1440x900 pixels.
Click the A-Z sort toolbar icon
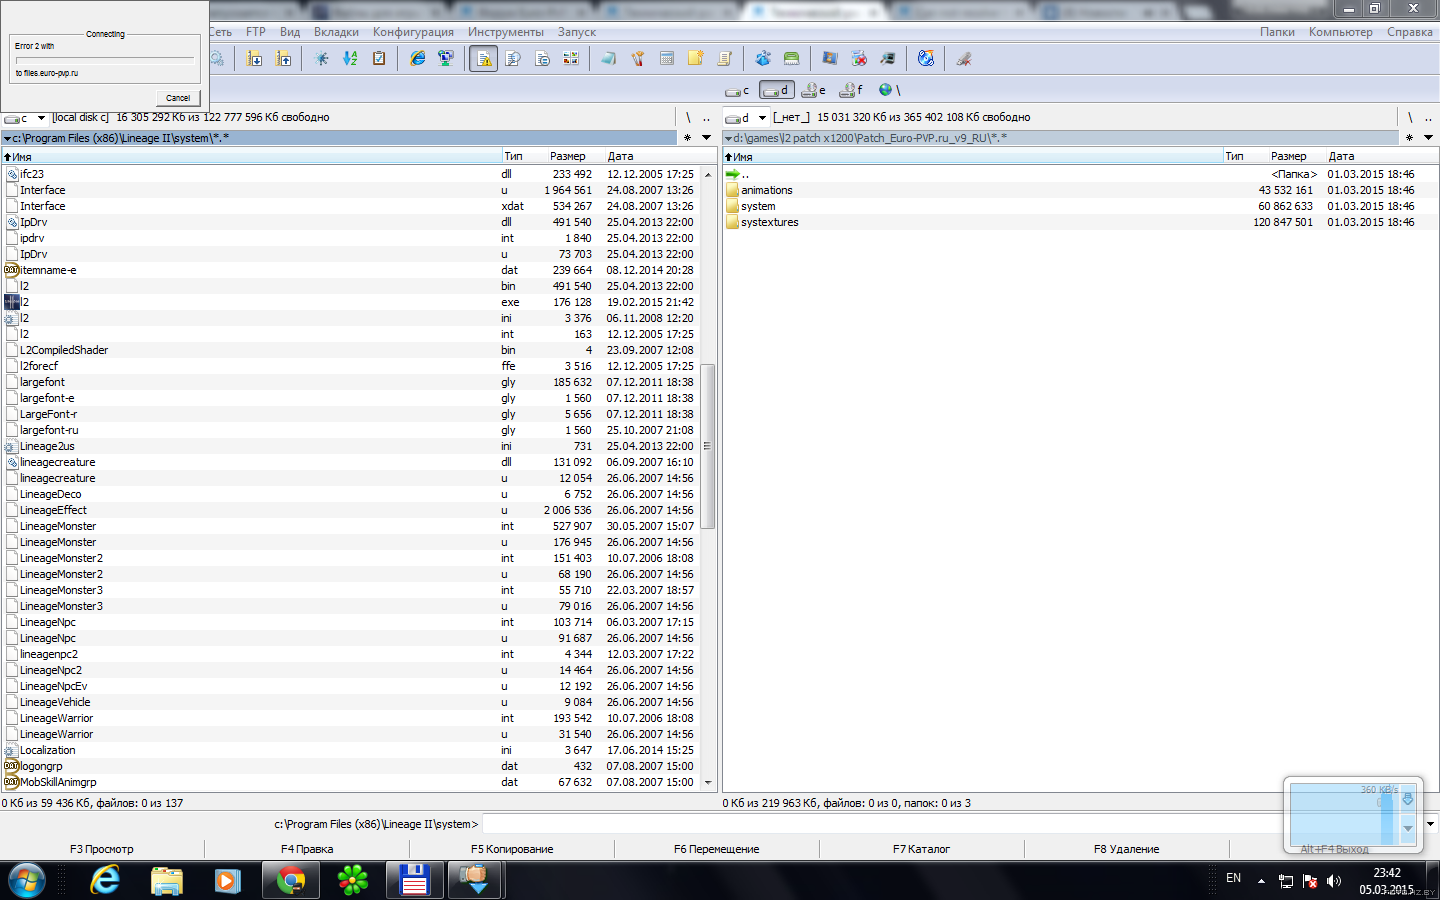coord(350,59)
